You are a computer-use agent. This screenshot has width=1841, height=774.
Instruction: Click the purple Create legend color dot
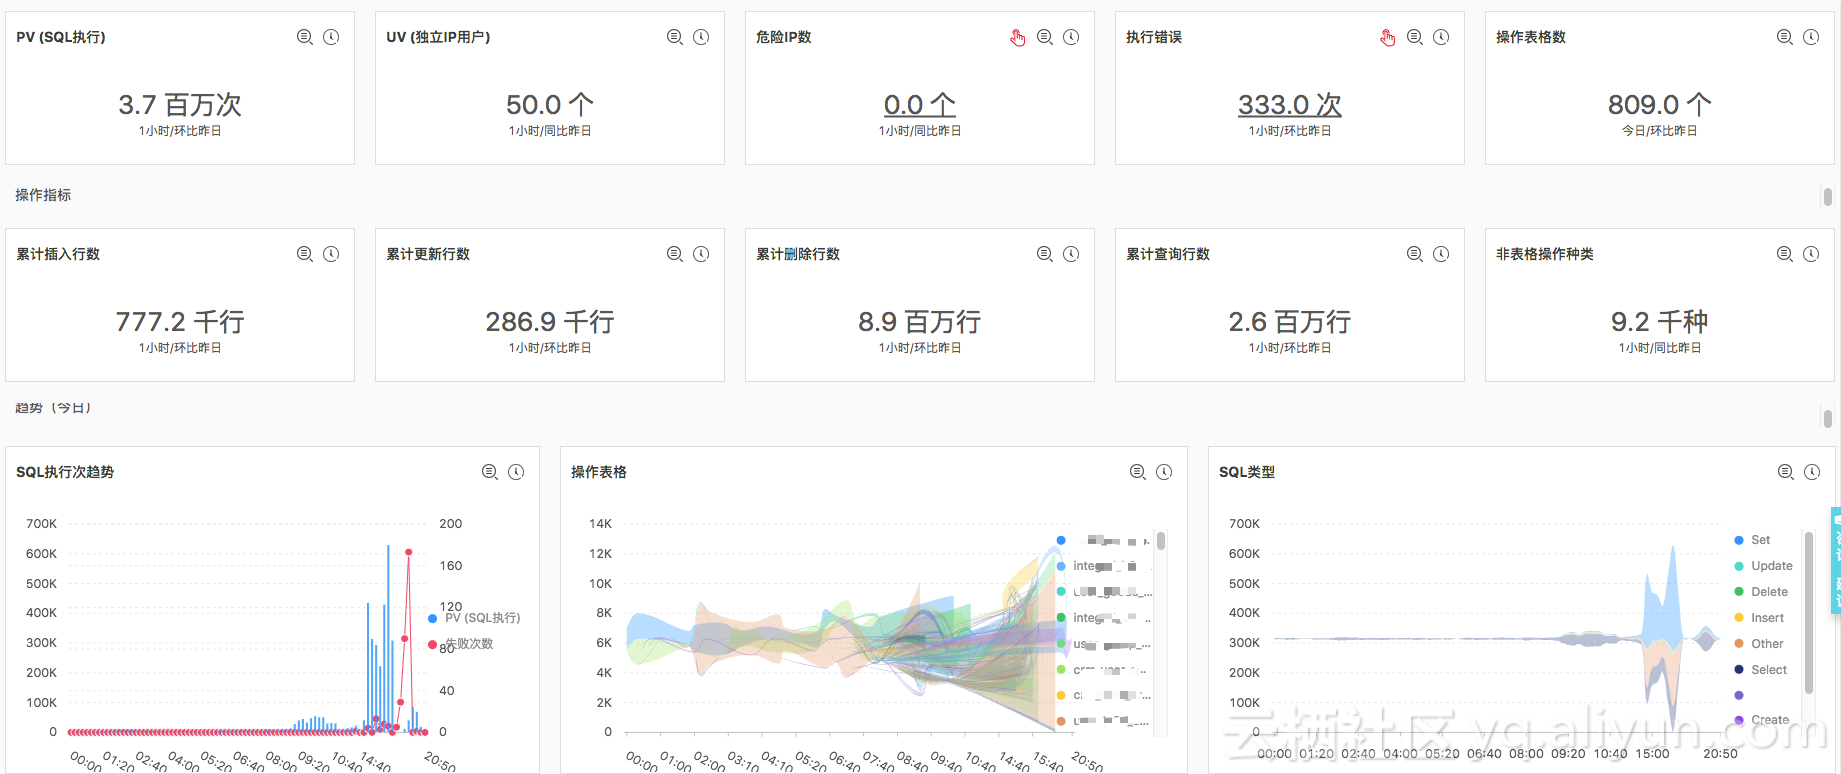[x=1739, y=720]
